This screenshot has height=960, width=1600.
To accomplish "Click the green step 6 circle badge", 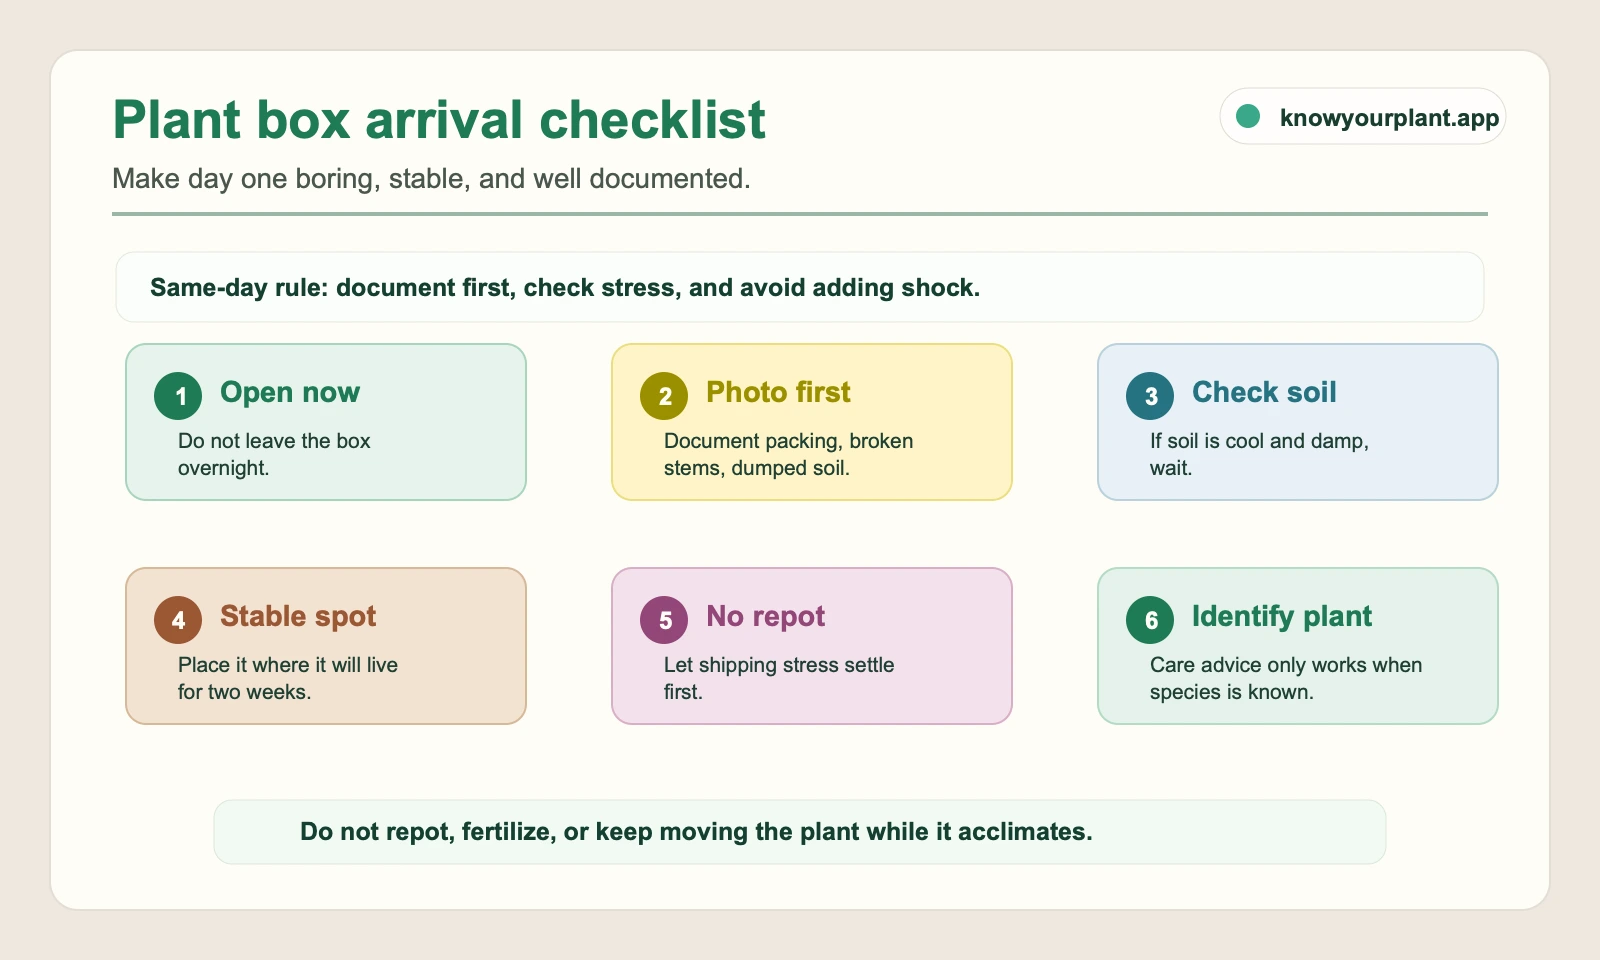I will click(x=1150, y=620).
